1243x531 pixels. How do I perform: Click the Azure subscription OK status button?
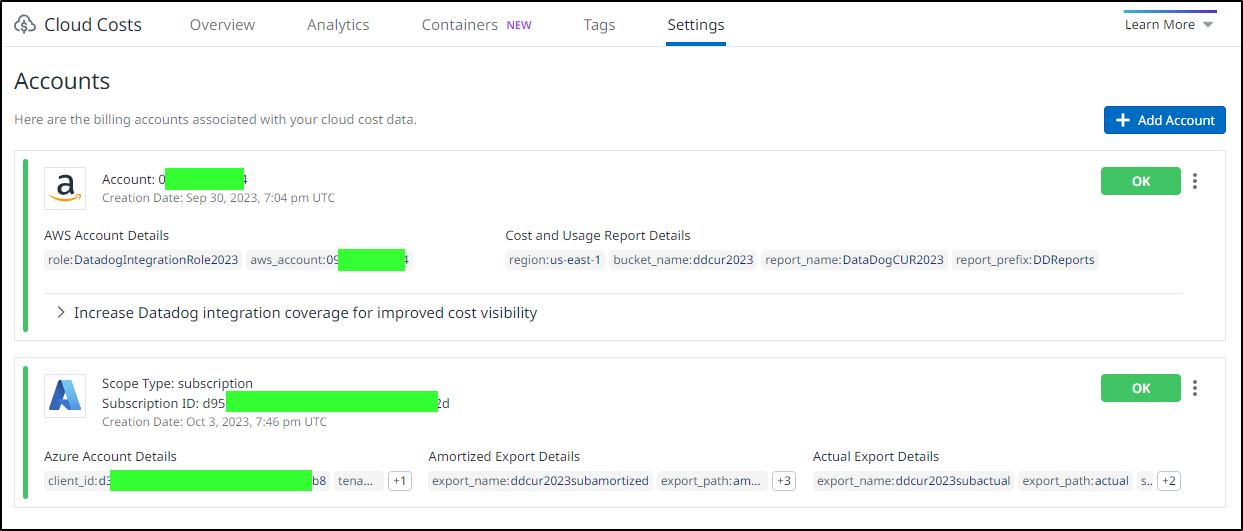tap(1141, 388)
